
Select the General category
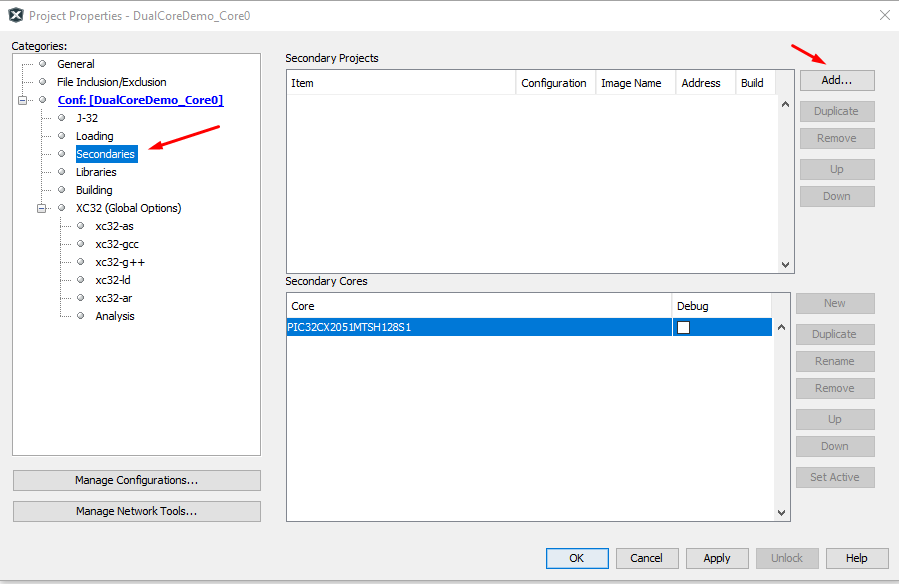76,64
